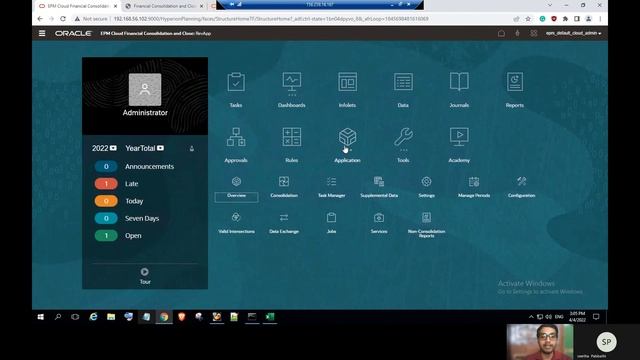Open Chrome from the taskbar
The width and height of the screenshot is (640, 360).
tap(164, 317)
